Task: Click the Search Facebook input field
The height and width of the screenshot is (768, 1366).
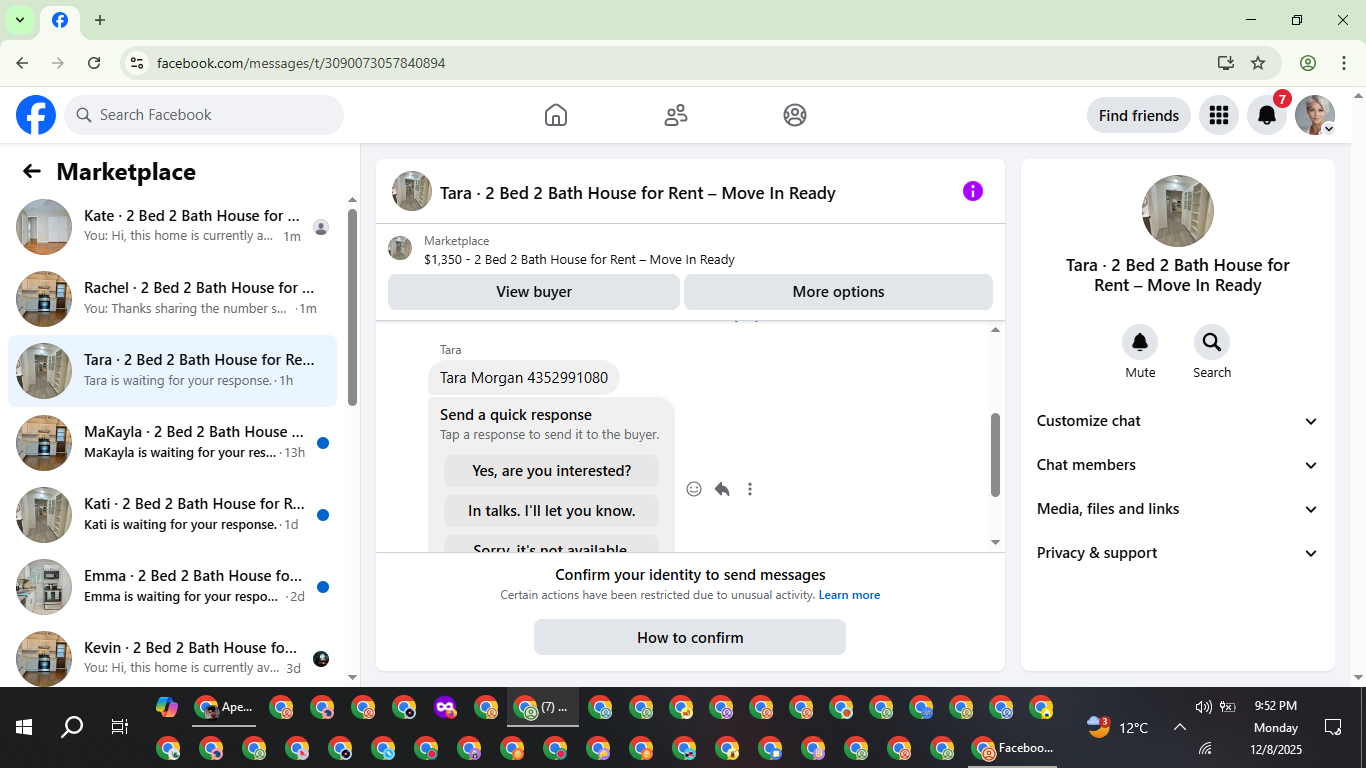Action: (204, 115)
